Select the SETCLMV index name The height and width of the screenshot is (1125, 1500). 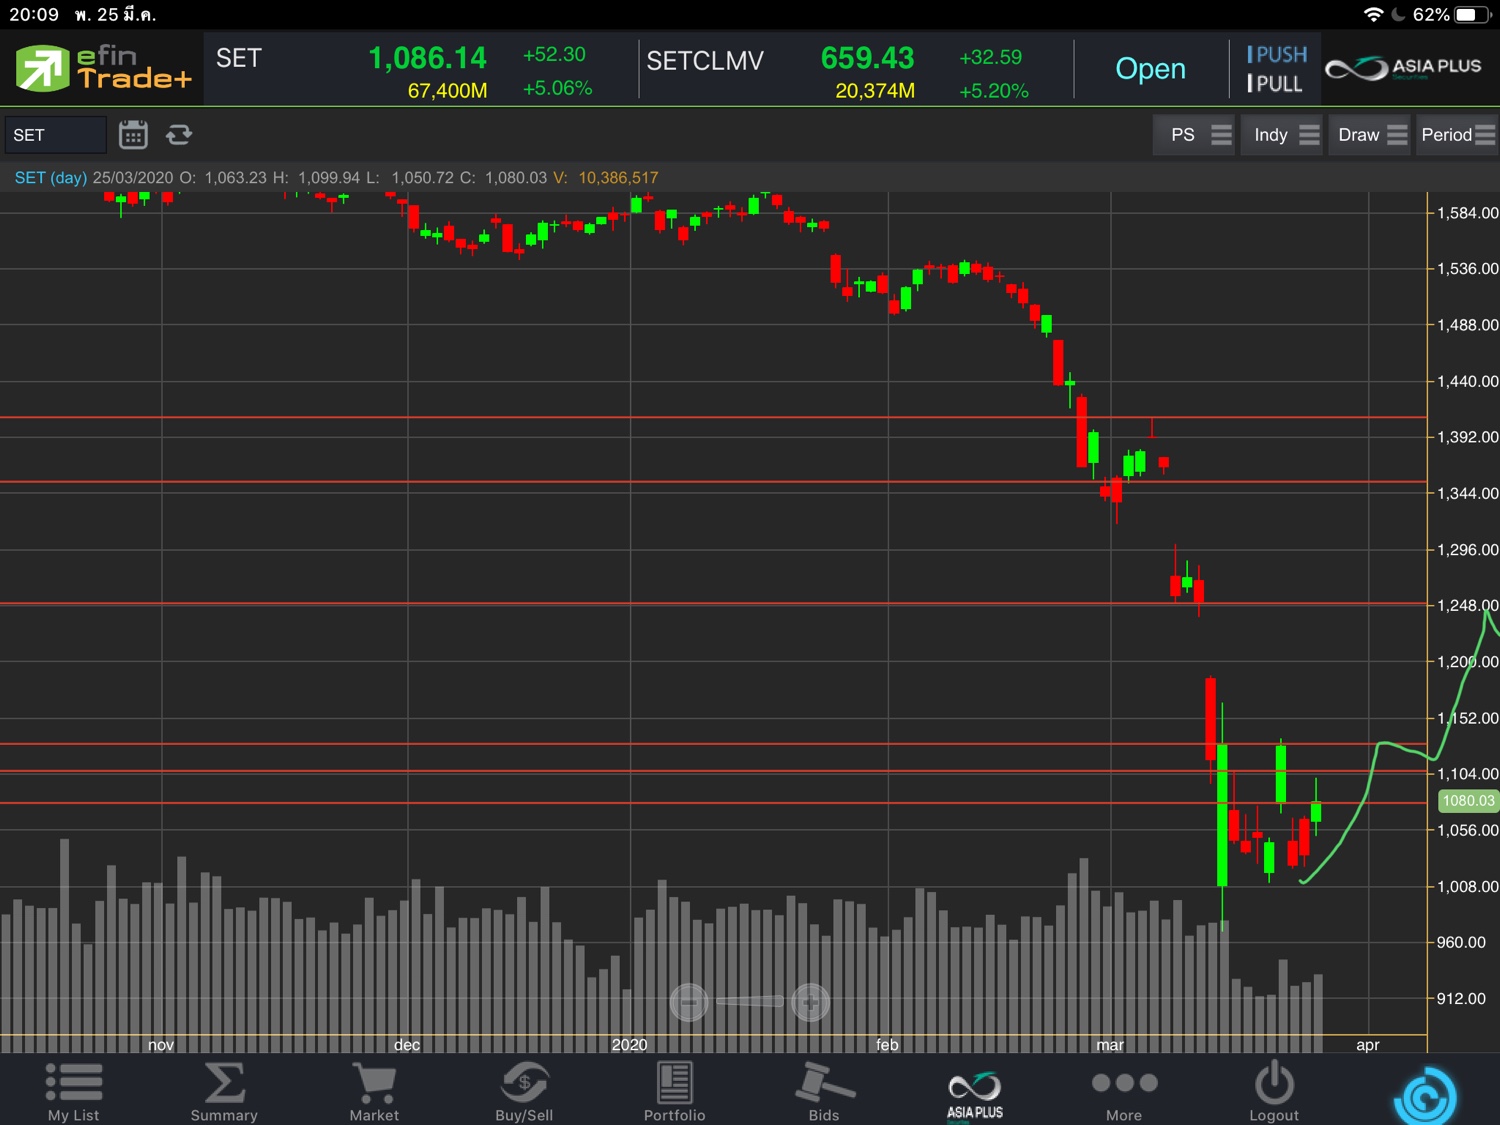705,61
